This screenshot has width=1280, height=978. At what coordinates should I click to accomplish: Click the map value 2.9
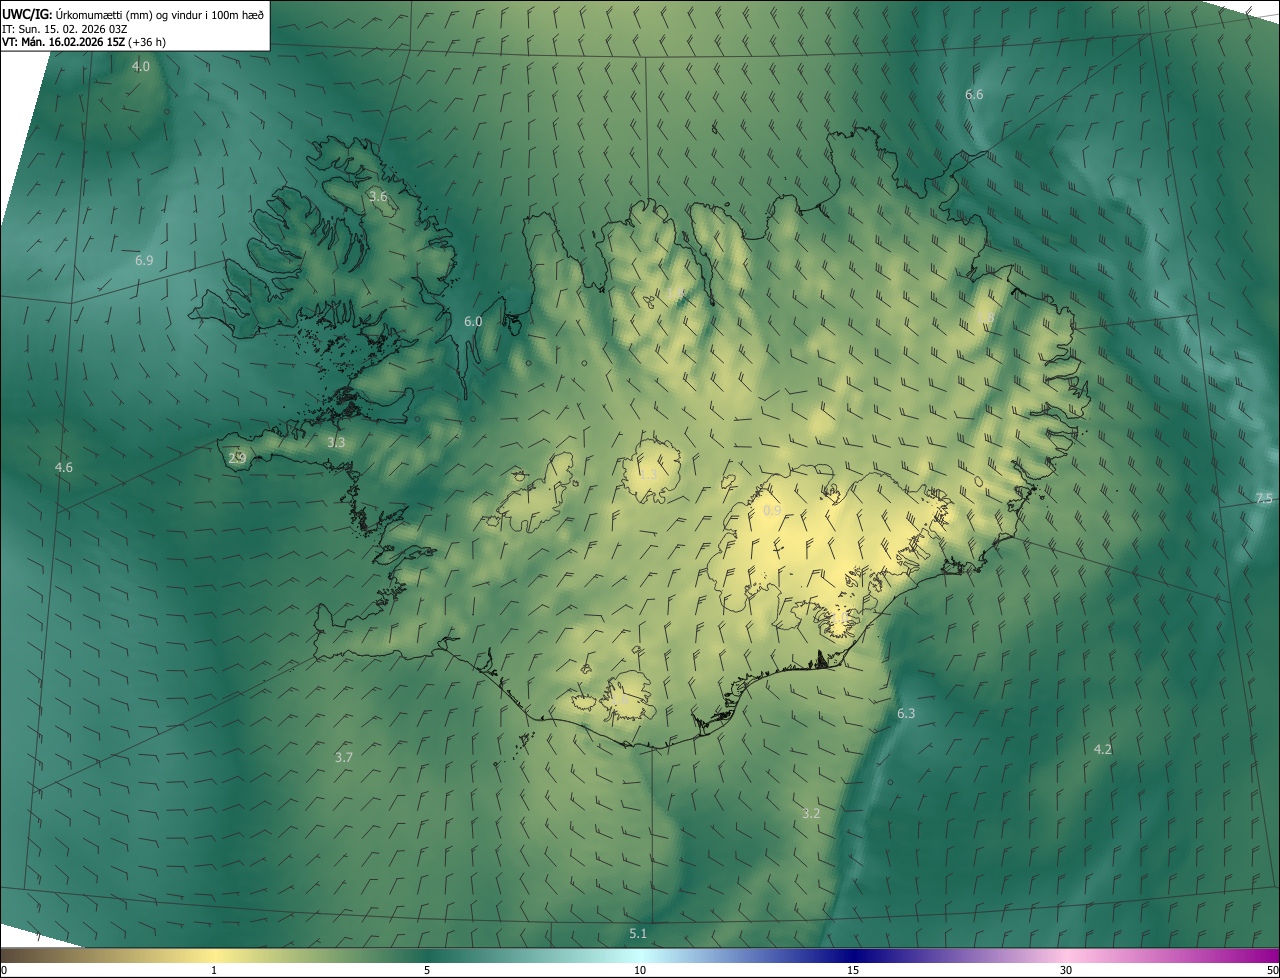[237, 458]
